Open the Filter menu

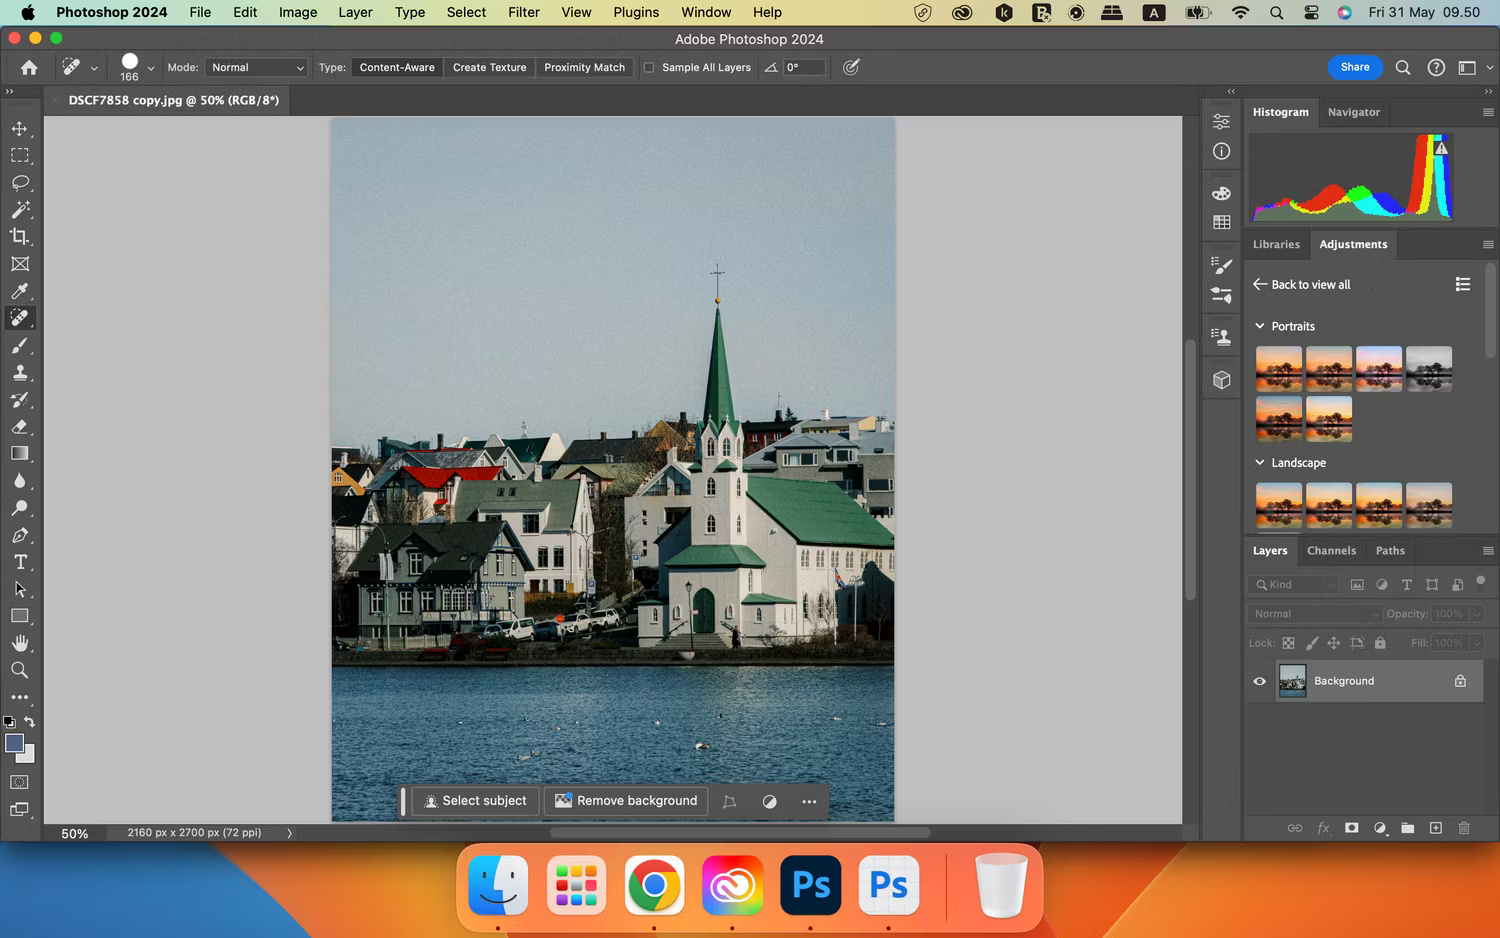523,12
